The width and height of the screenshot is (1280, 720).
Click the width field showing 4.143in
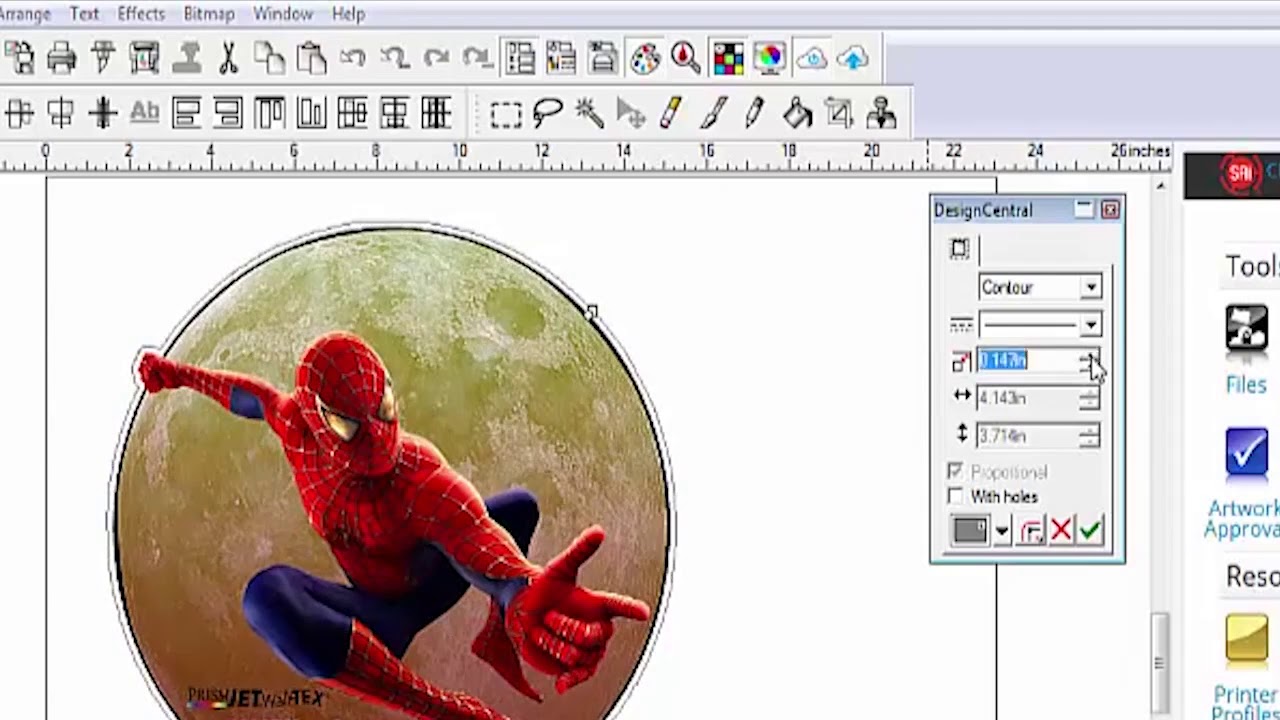pos(1028,398)
